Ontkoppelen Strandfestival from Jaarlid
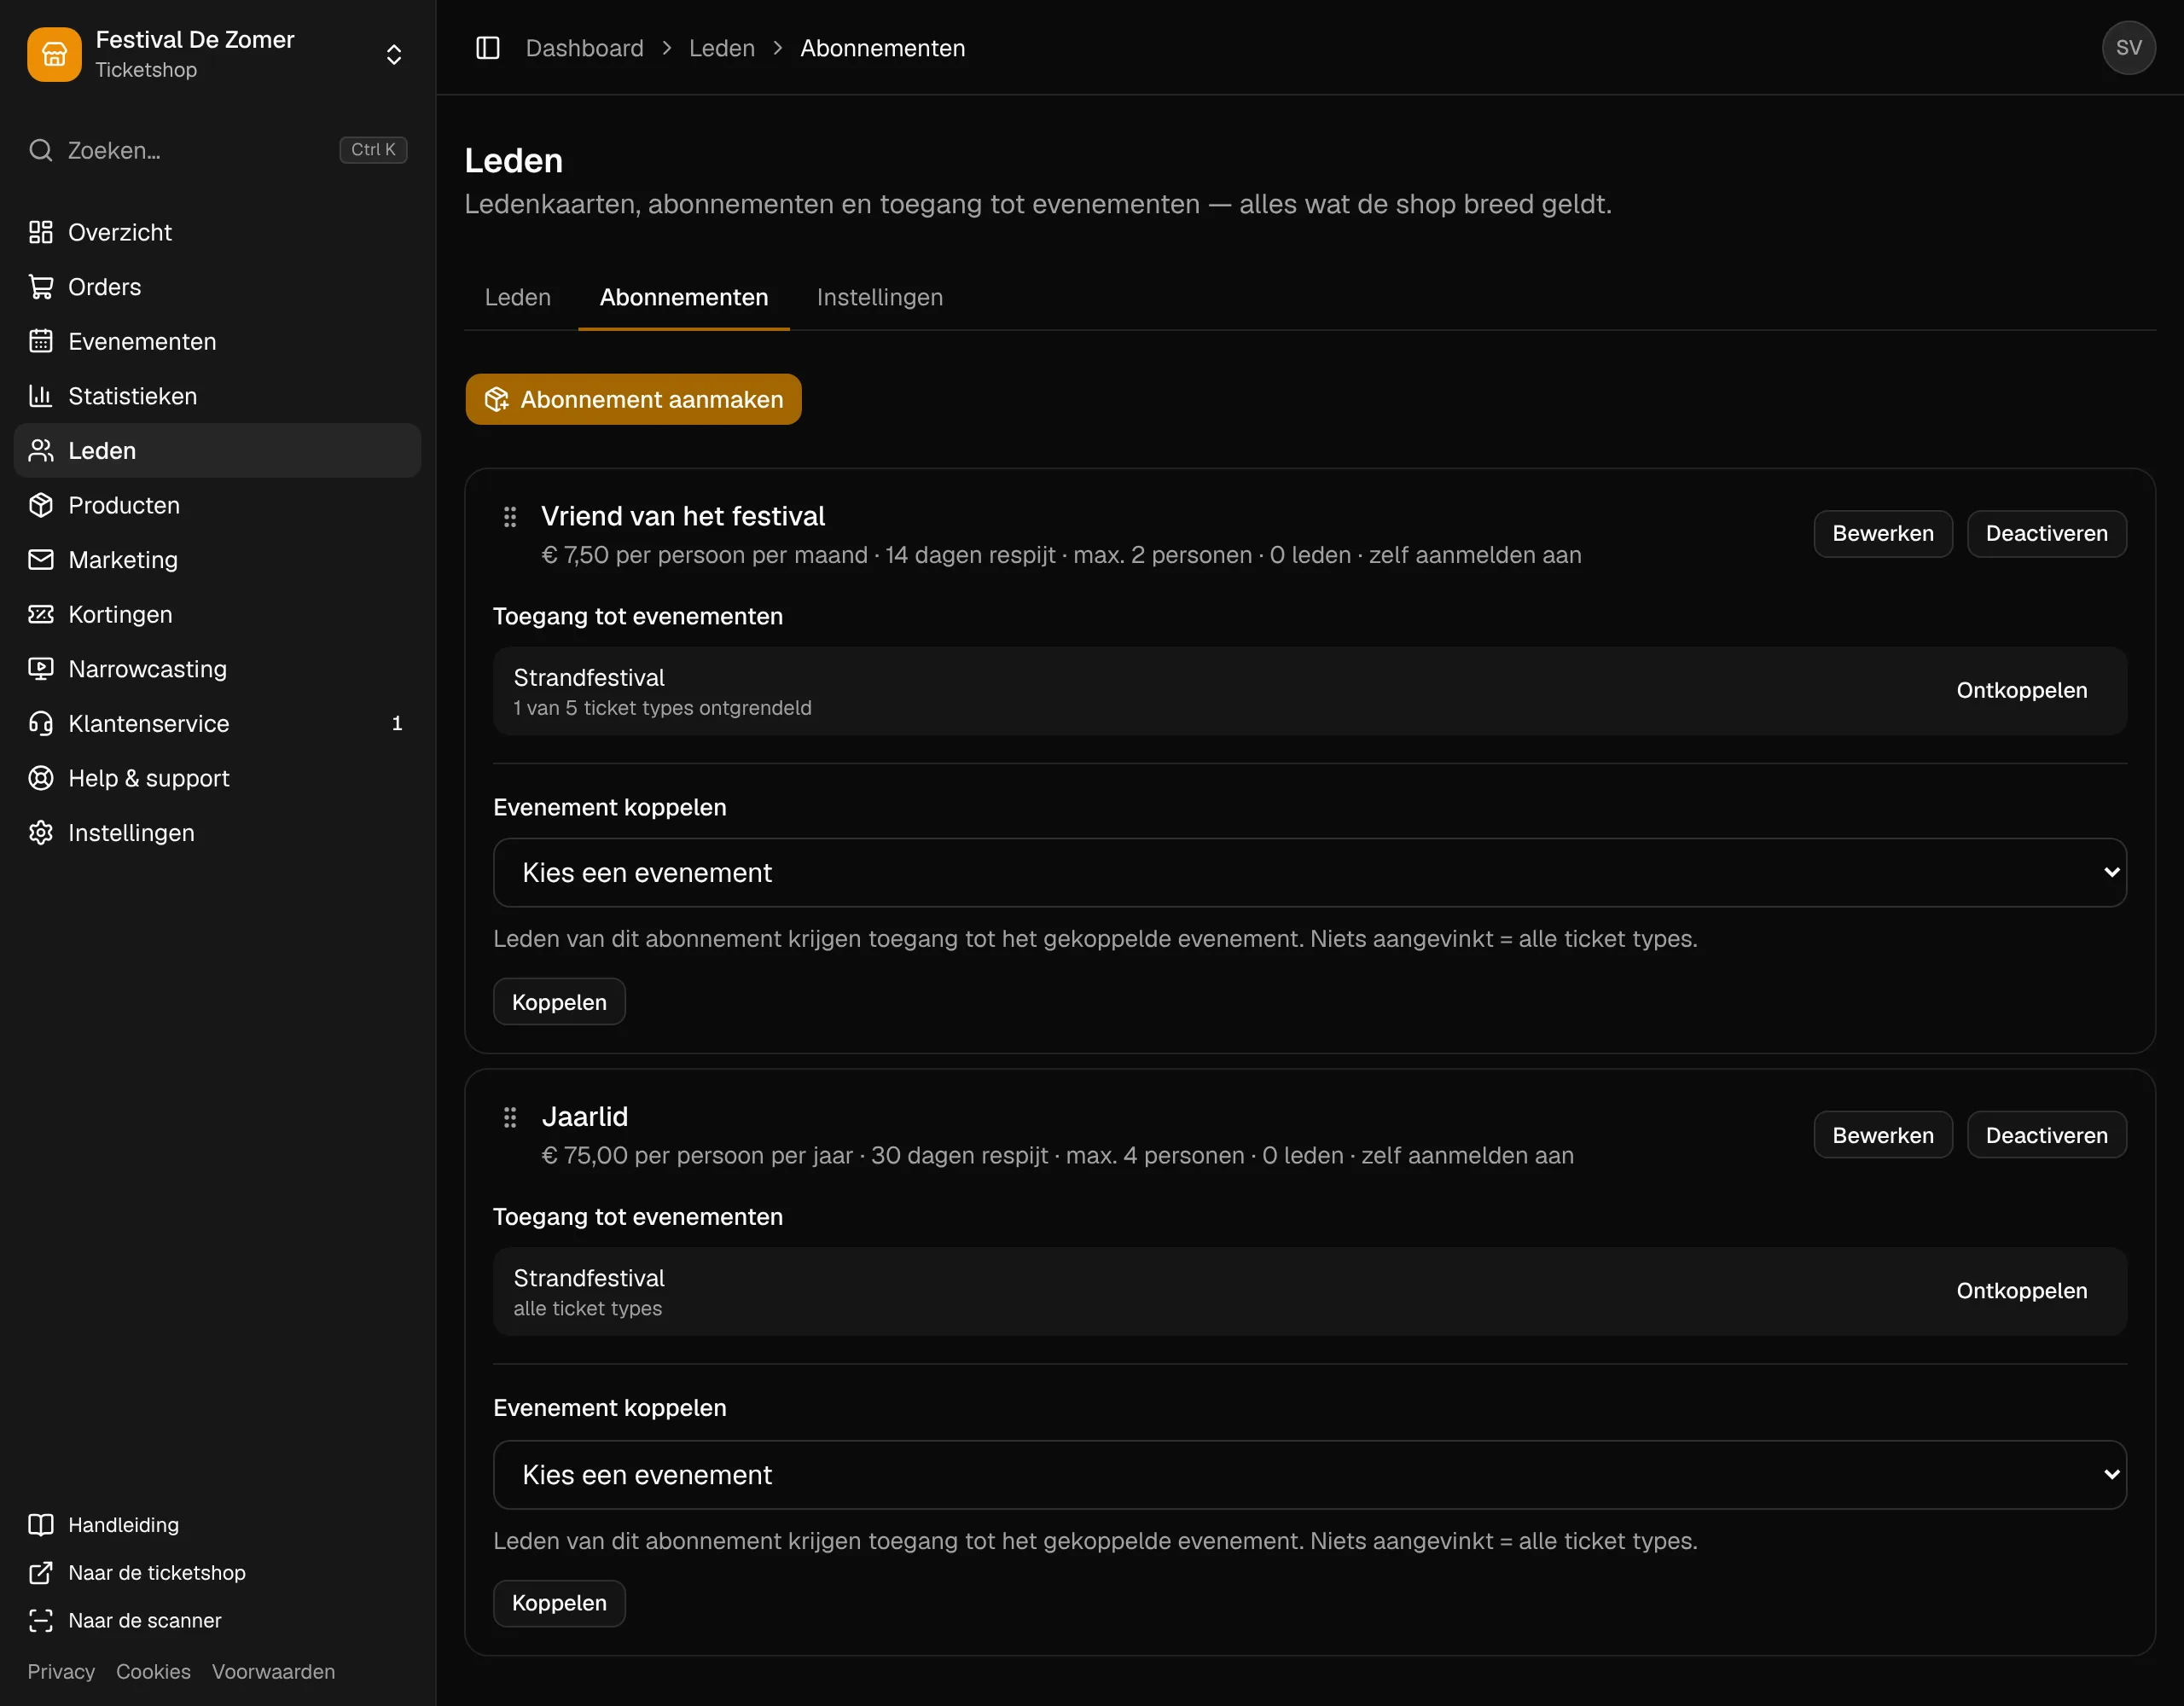The image size is (2184, 1706). (2022, 1291)
